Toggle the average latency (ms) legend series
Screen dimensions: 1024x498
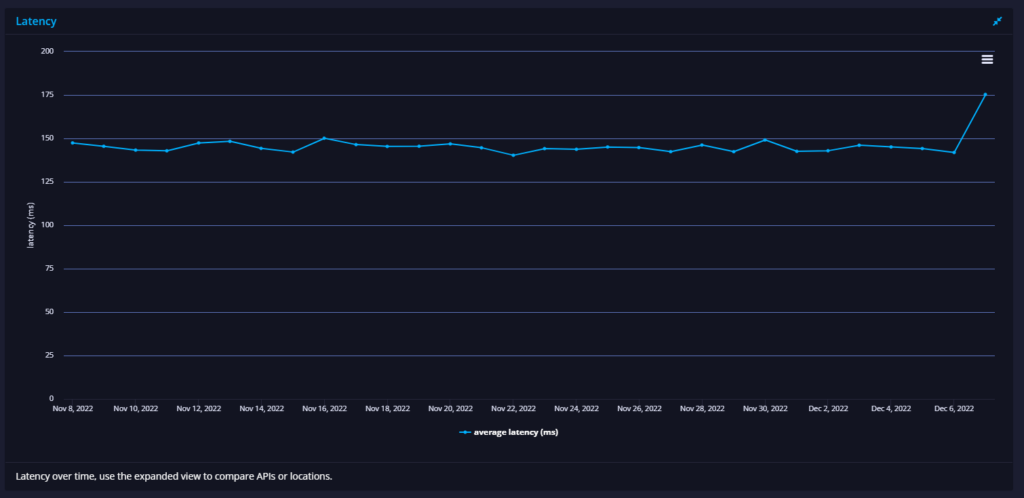[509, 432]
